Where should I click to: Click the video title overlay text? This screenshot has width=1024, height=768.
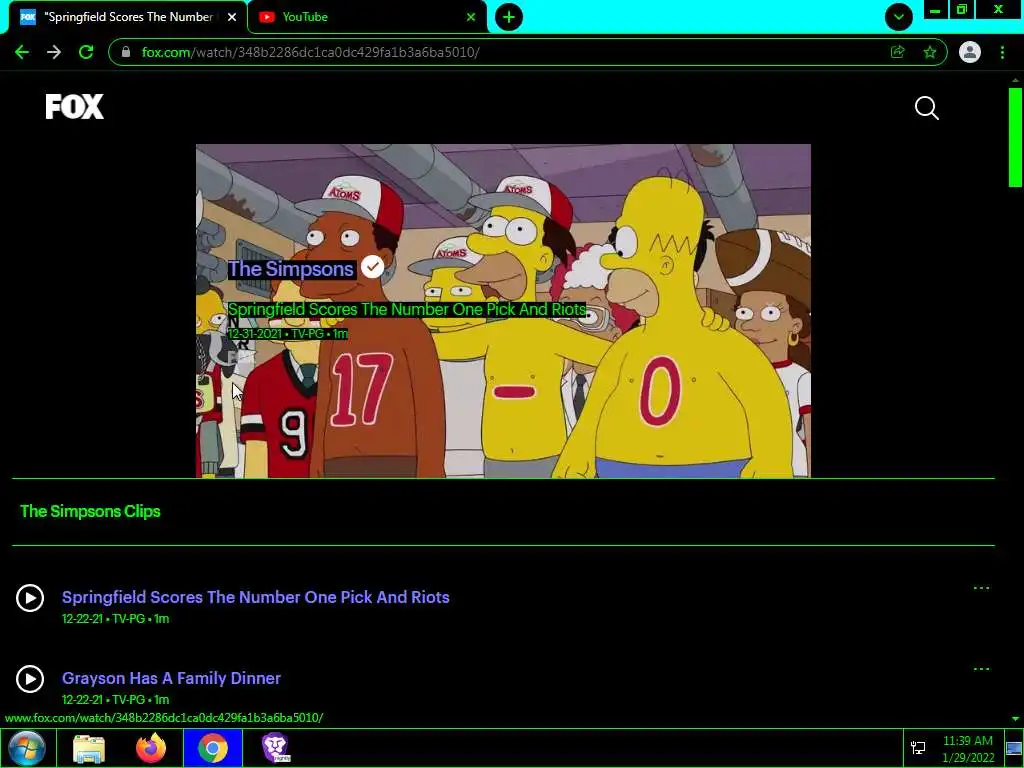pos(407,309)
